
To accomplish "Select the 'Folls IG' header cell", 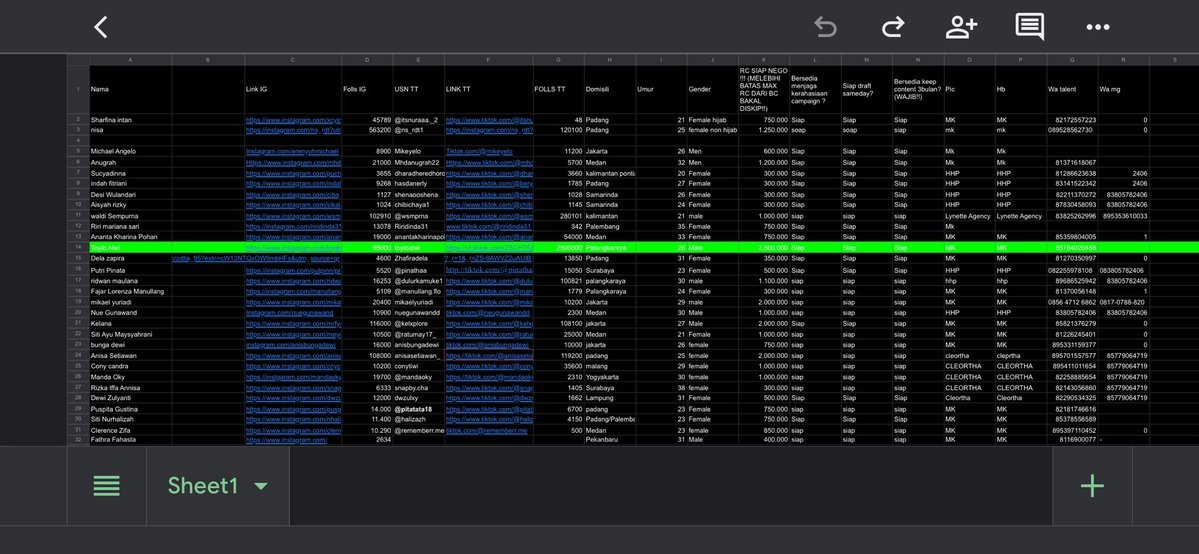I will (x=367, y=90).
